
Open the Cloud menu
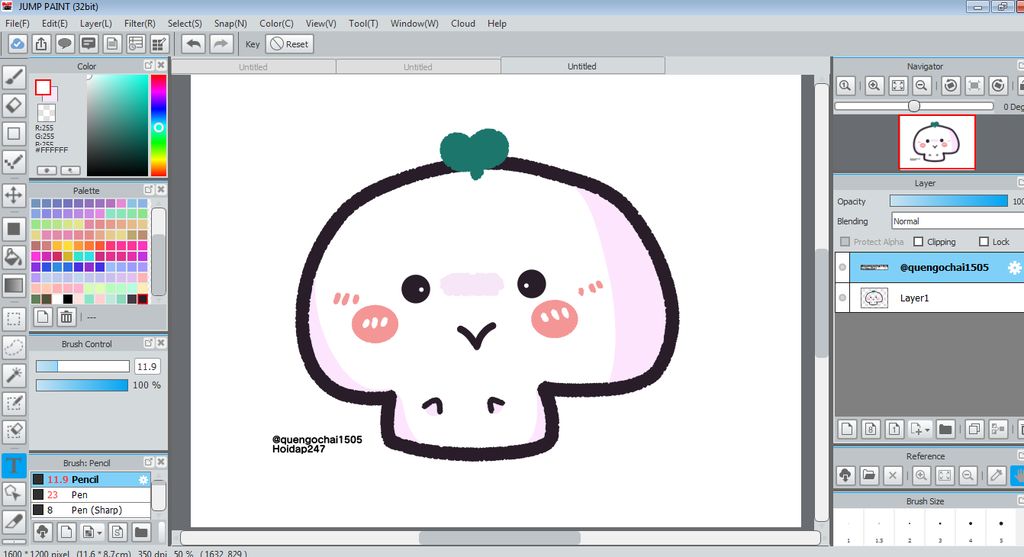tap(463, 24)
